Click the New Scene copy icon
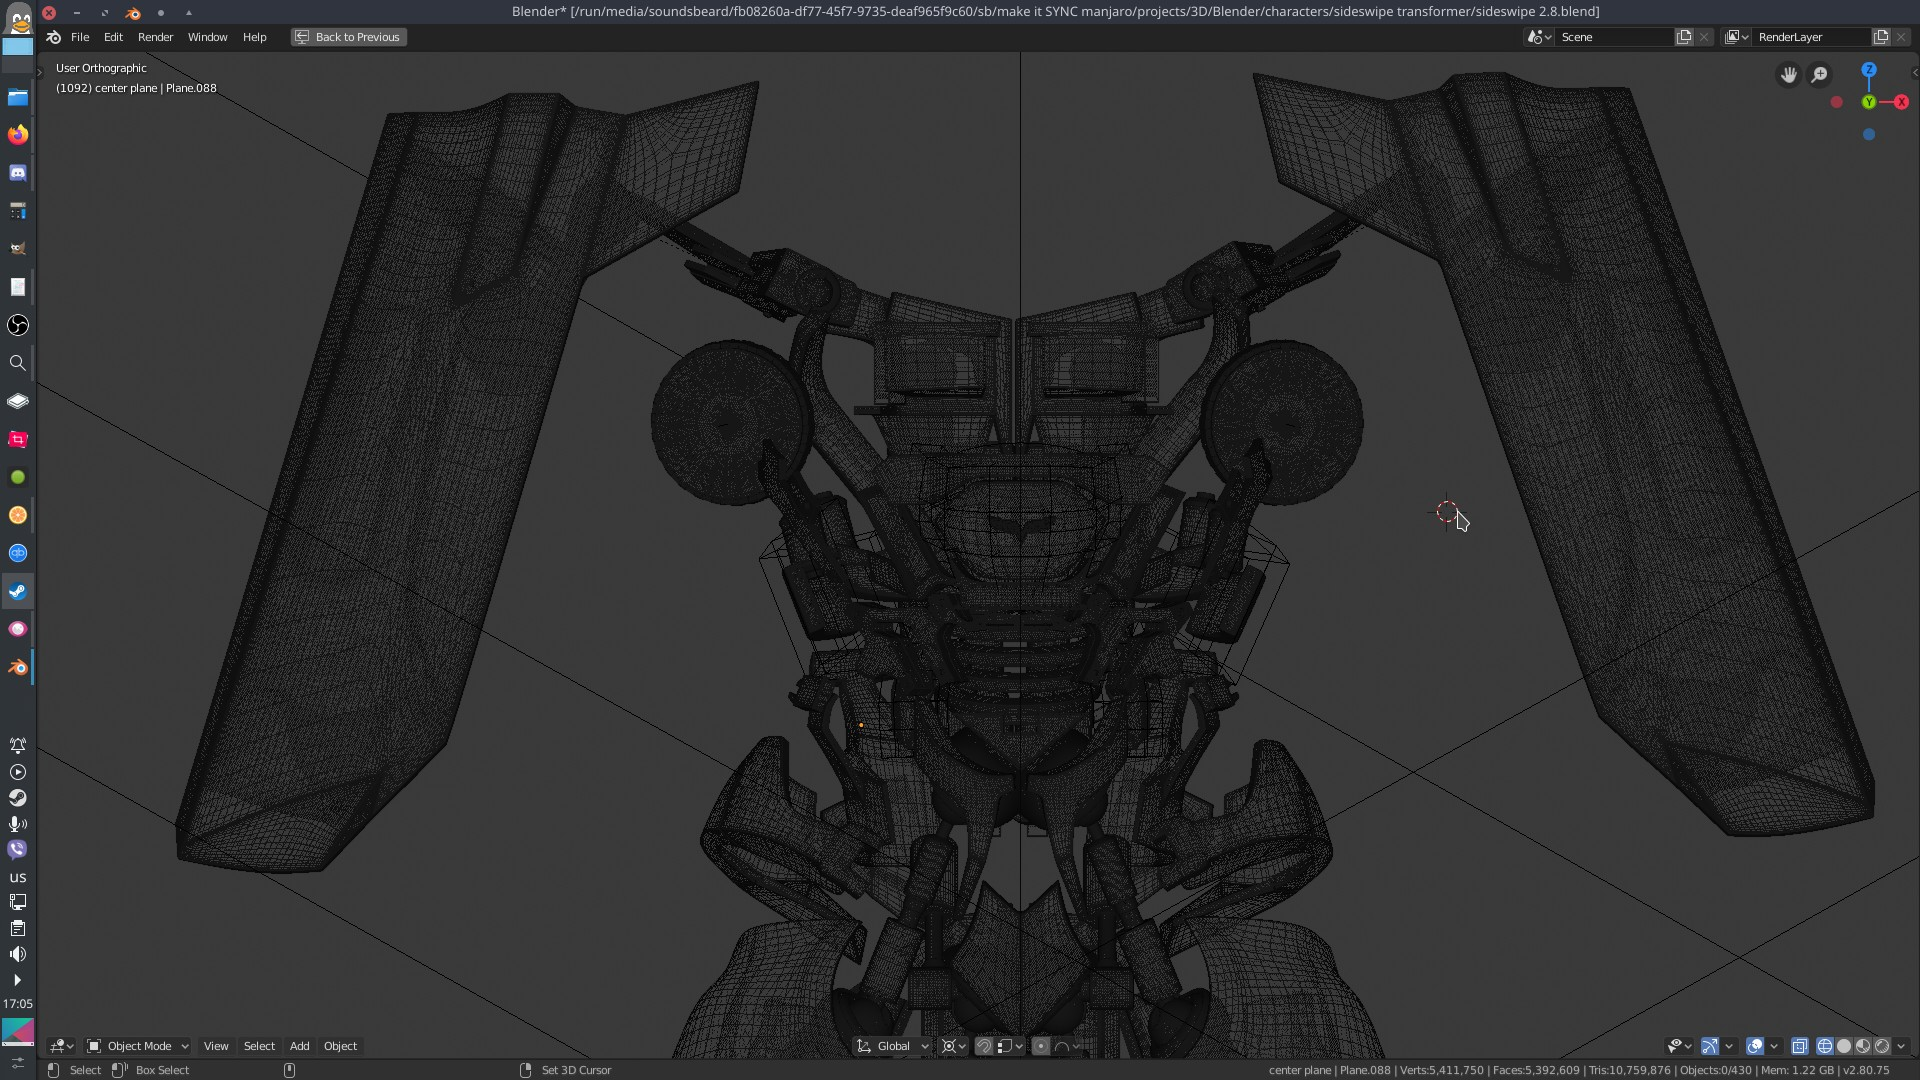This screenshot has width=1920, height=1080. (x=1684, y=37)
